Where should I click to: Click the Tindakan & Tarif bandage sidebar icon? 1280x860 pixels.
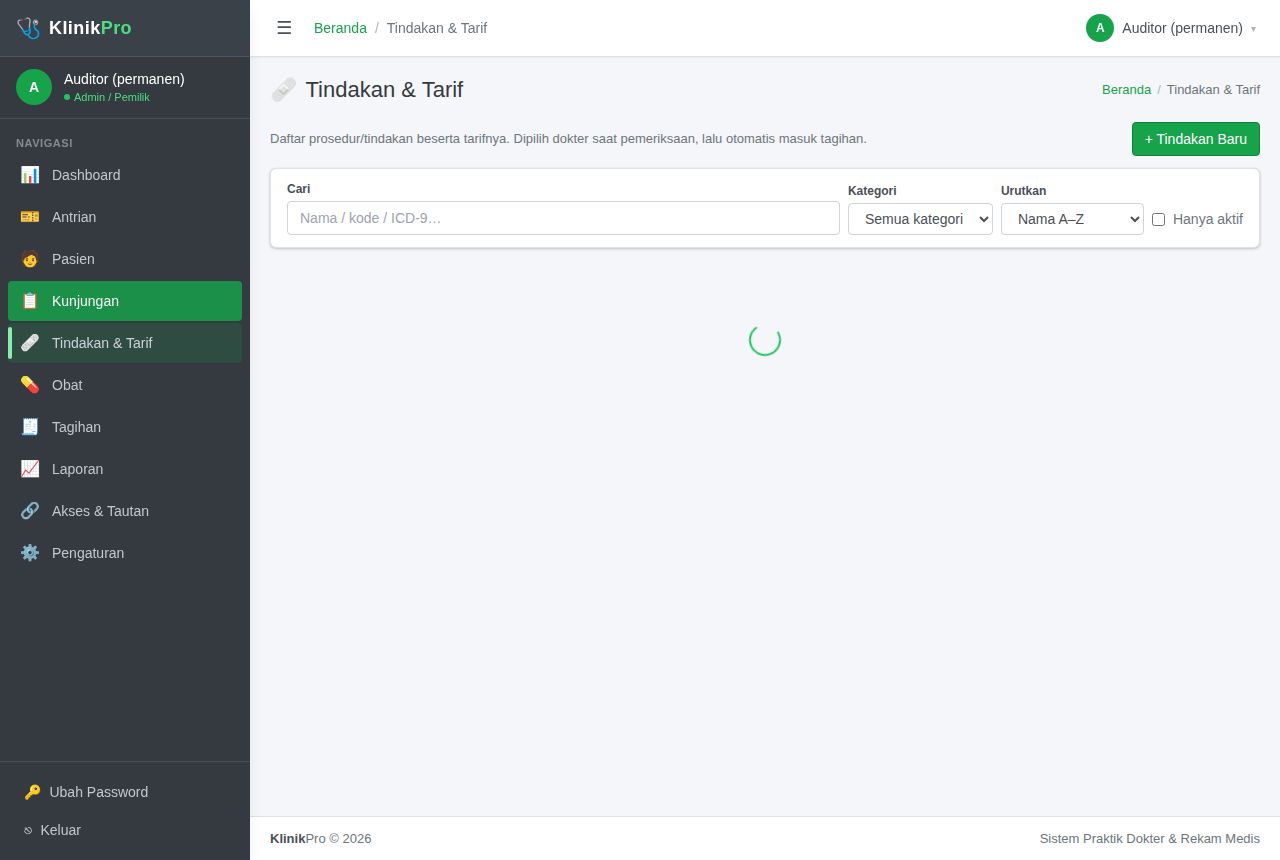tap(30, 343)
